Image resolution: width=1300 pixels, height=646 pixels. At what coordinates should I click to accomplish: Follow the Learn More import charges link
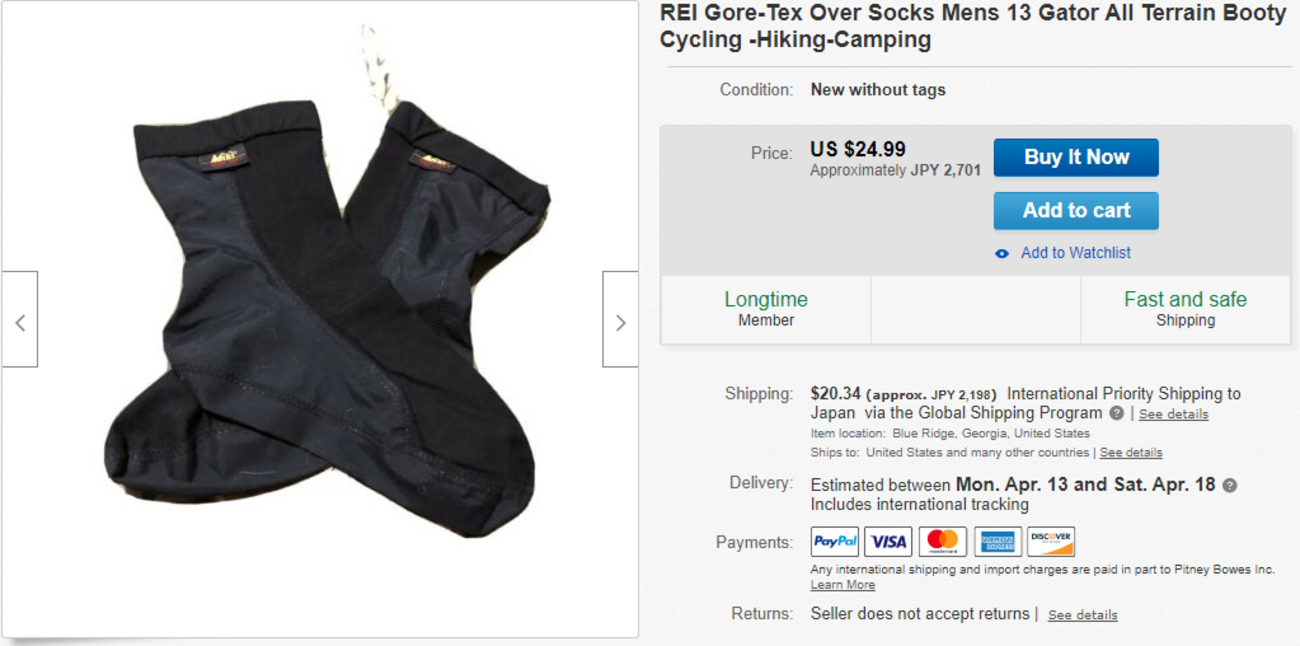click(842, 585)
